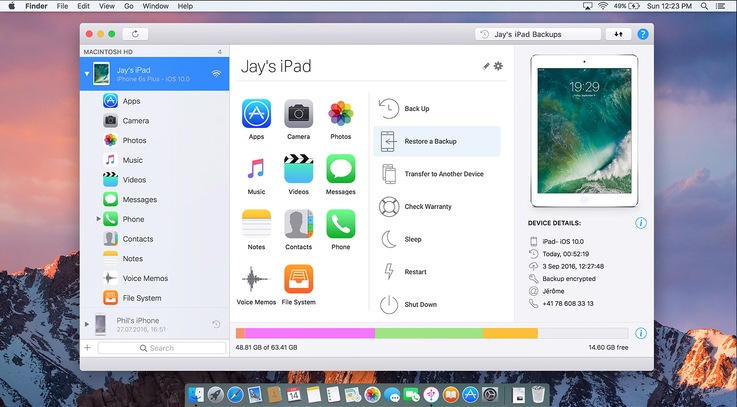
Task: Click the sidebar Search field
Action: click(162, 348)
